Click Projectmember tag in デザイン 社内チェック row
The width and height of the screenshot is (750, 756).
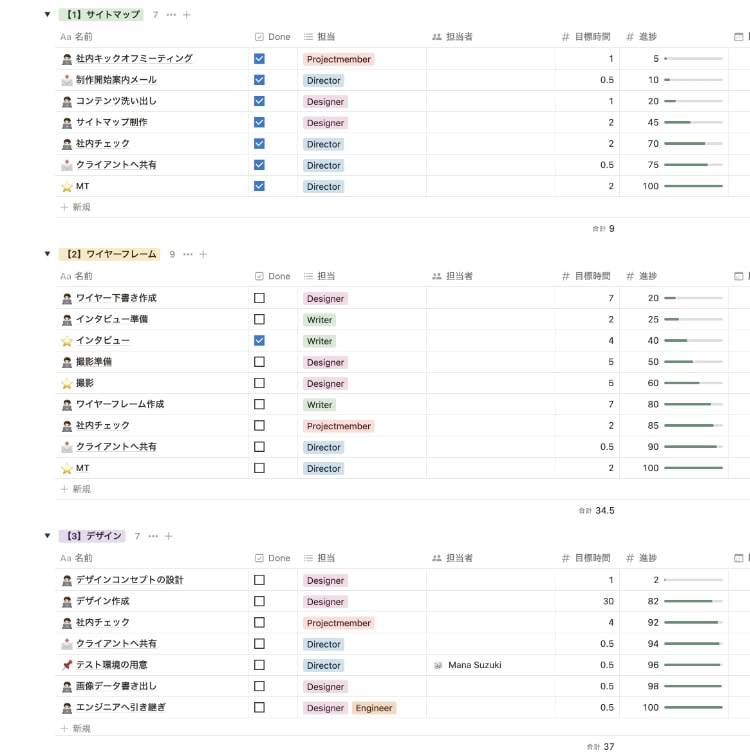click(x=339, y=623)
